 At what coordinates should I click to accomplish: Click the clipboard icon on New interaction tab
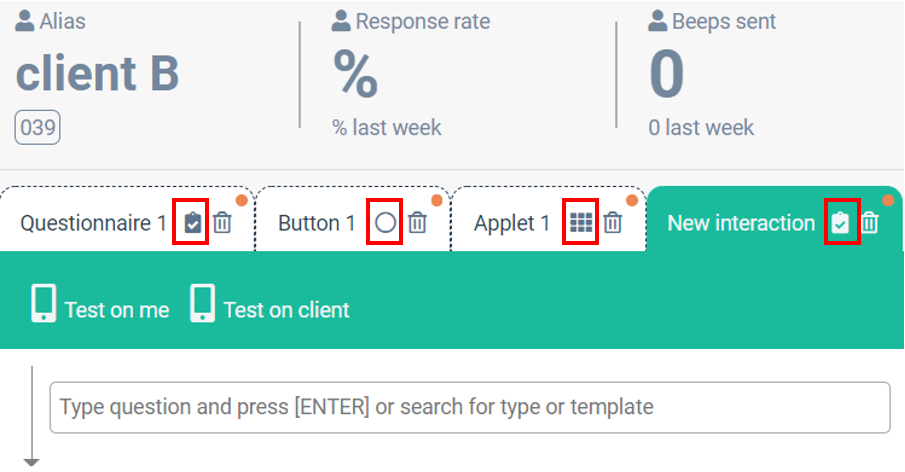(841, 223)
